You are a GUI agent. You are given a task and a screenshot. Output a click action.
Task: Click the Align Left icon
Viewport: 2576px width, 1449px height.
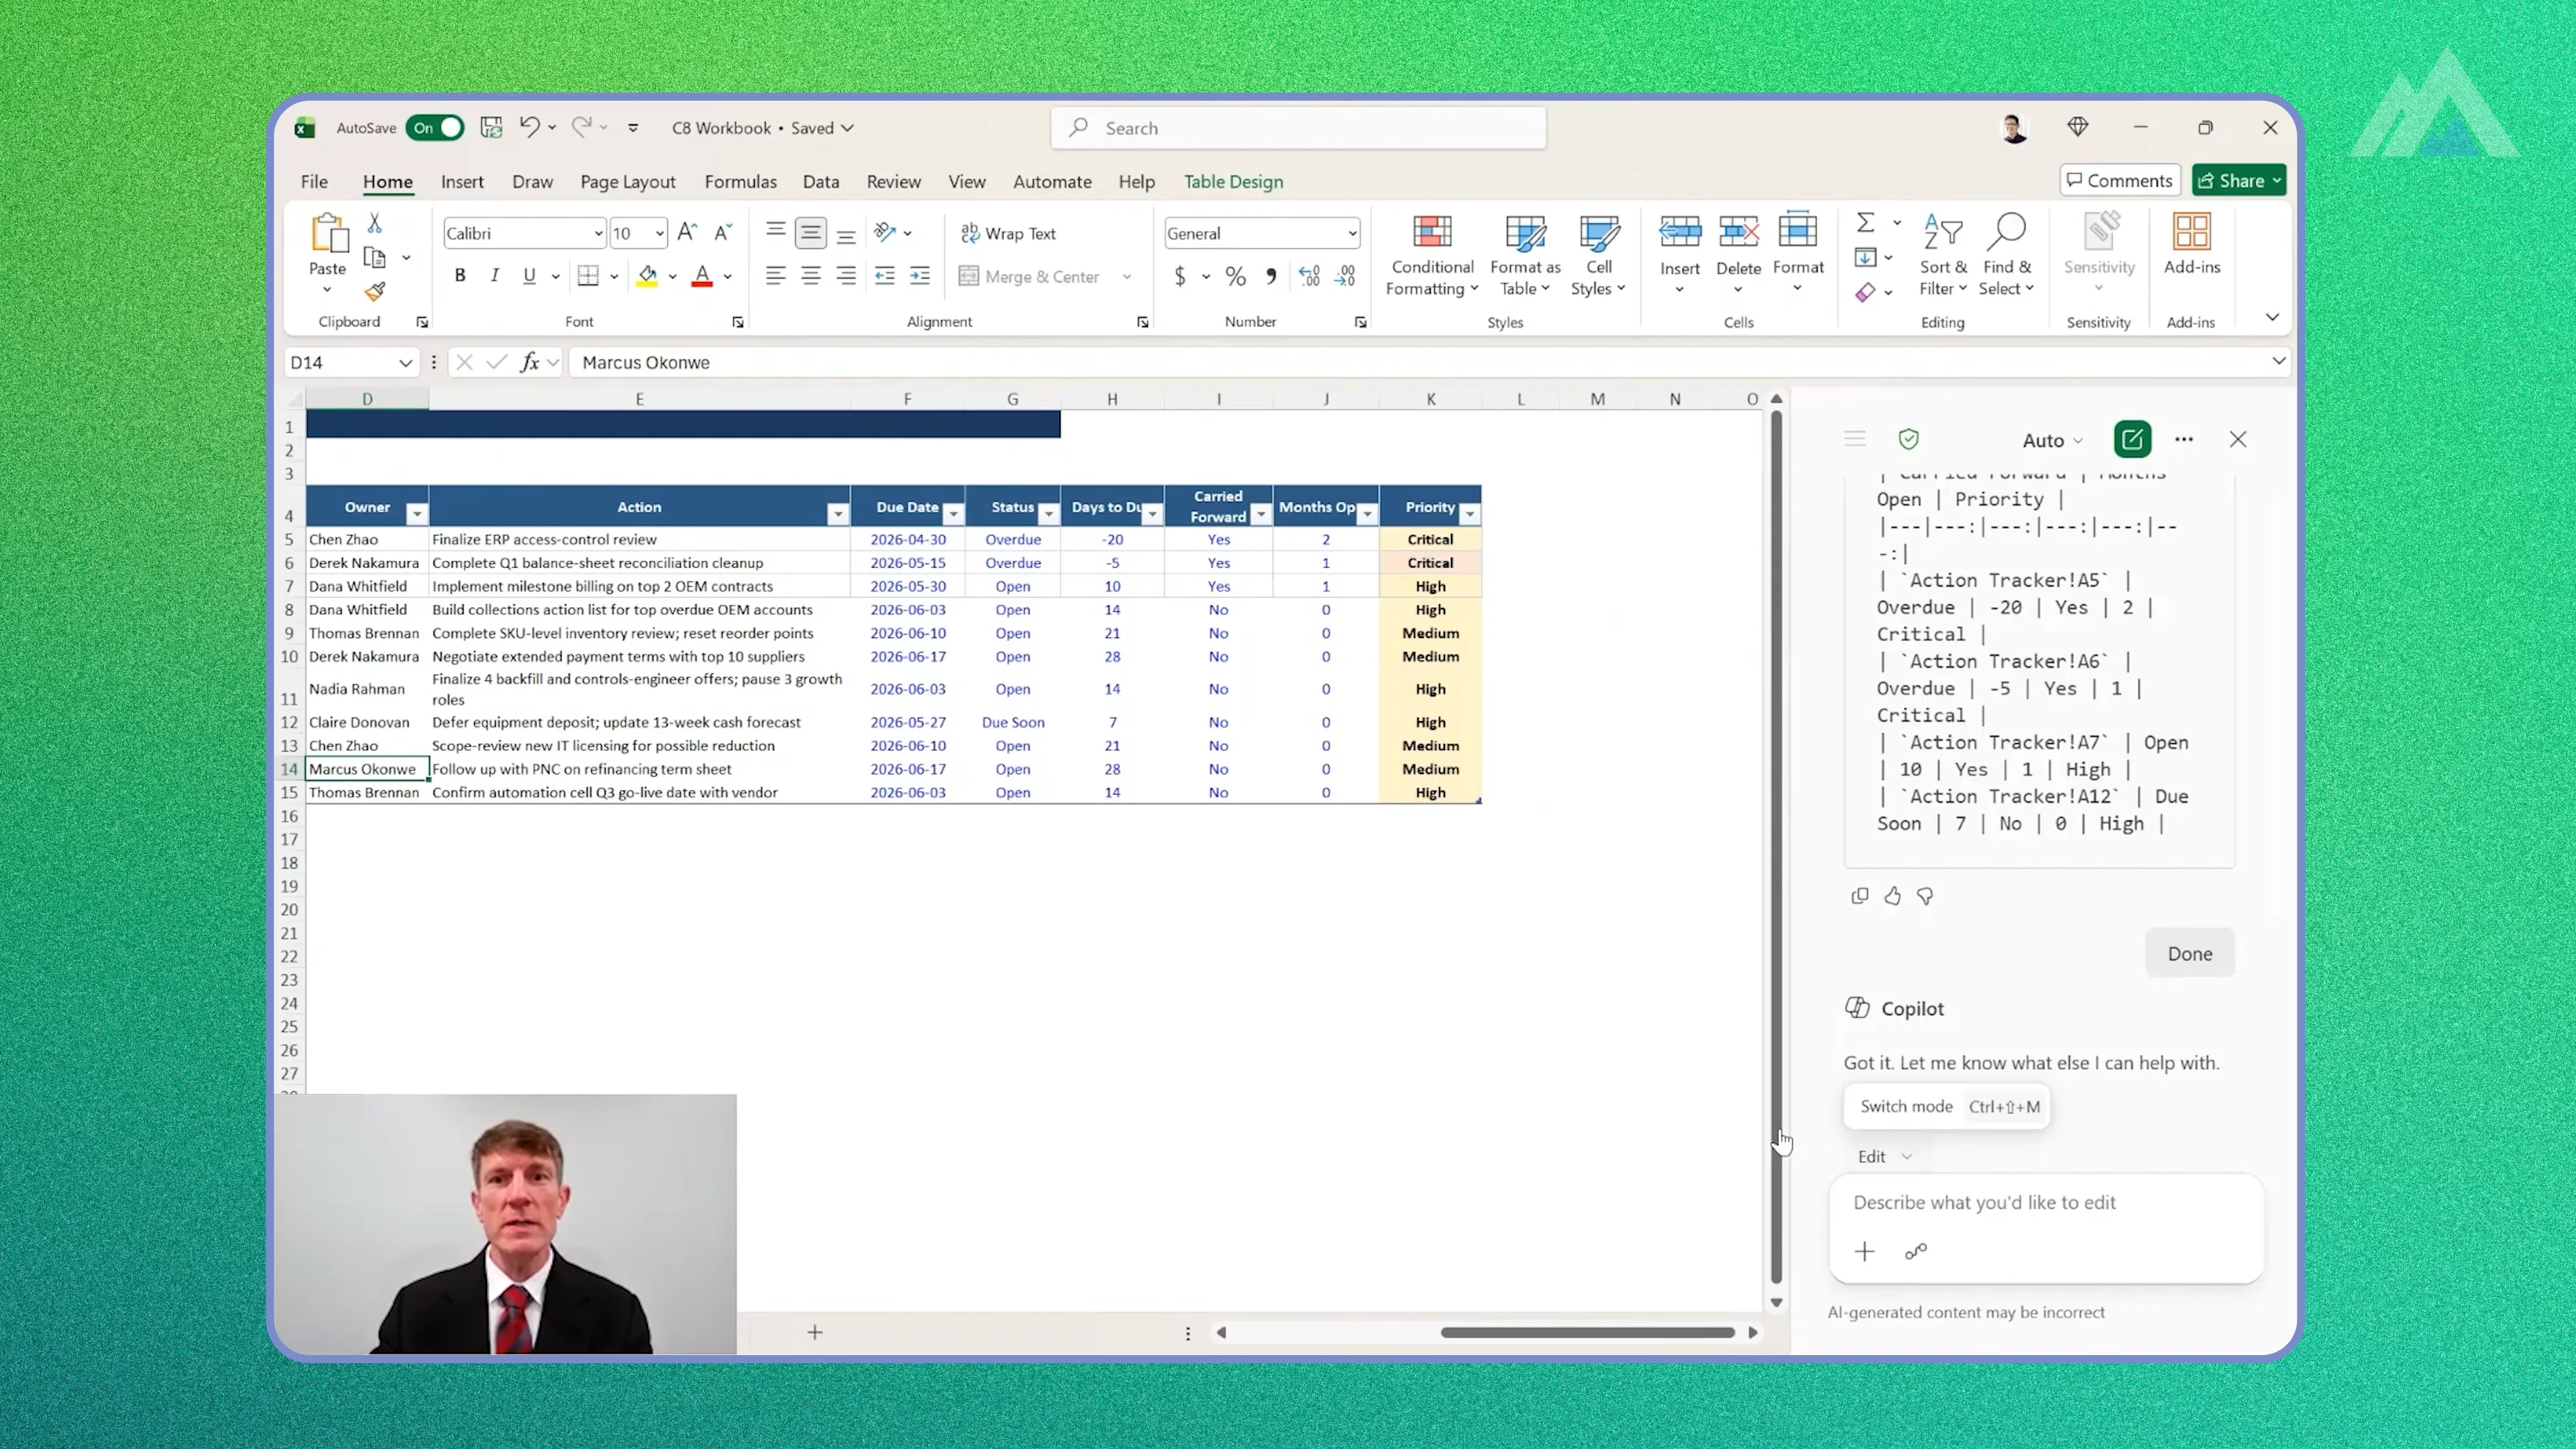(775, 276)
